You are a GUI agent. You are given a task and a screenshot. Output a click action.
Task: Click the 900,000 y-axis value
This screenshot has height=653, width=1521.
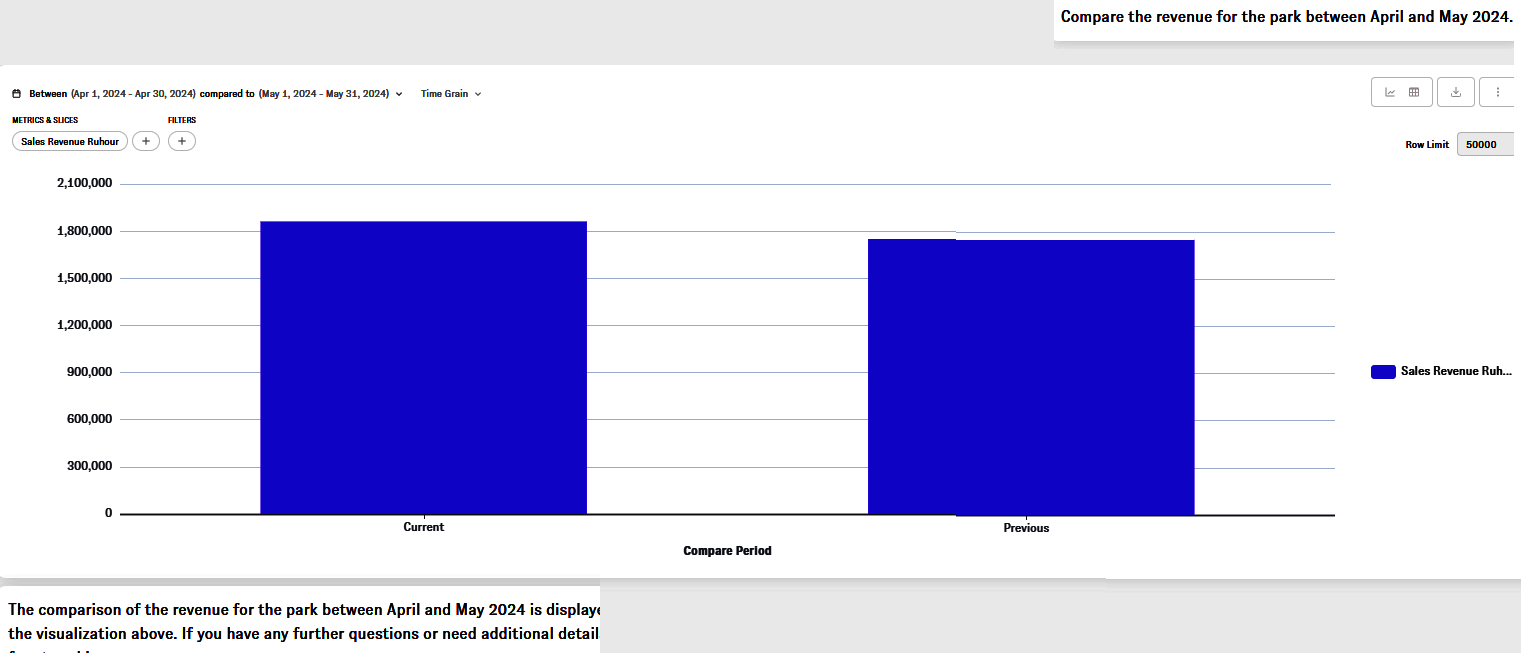tap(90, 372)
